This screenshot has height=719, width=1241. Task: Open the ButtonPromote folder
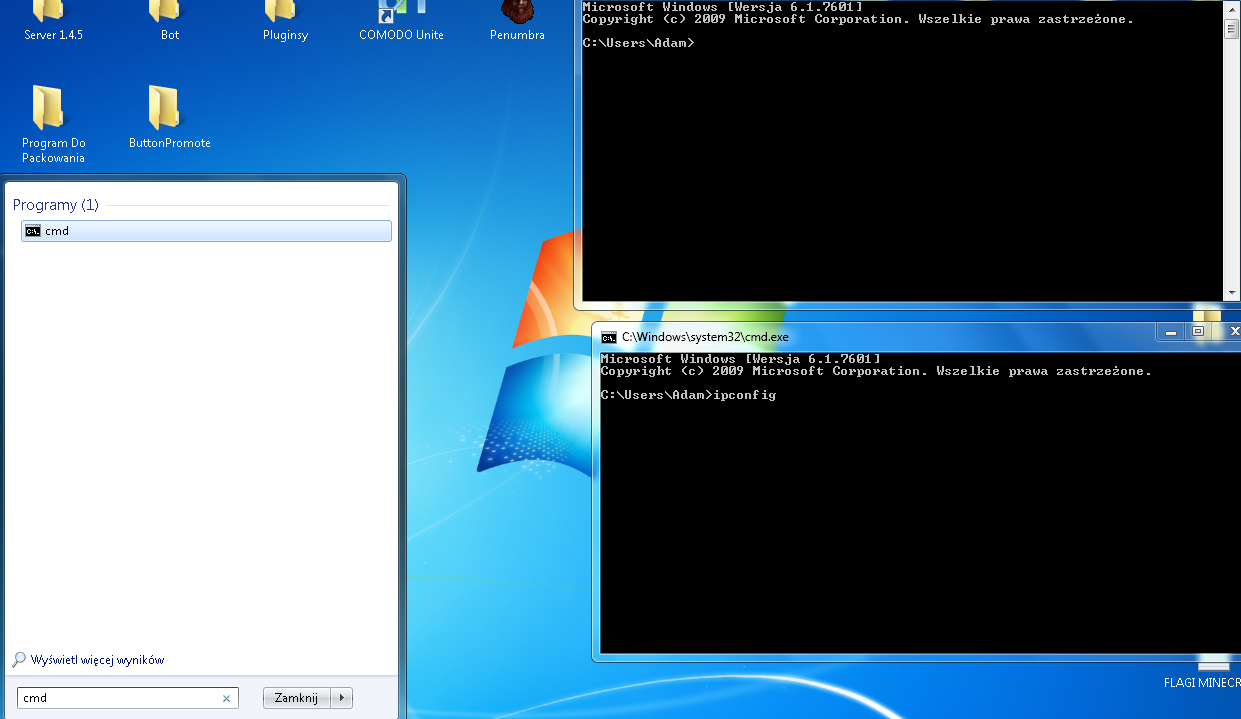(x=170, y=117)
